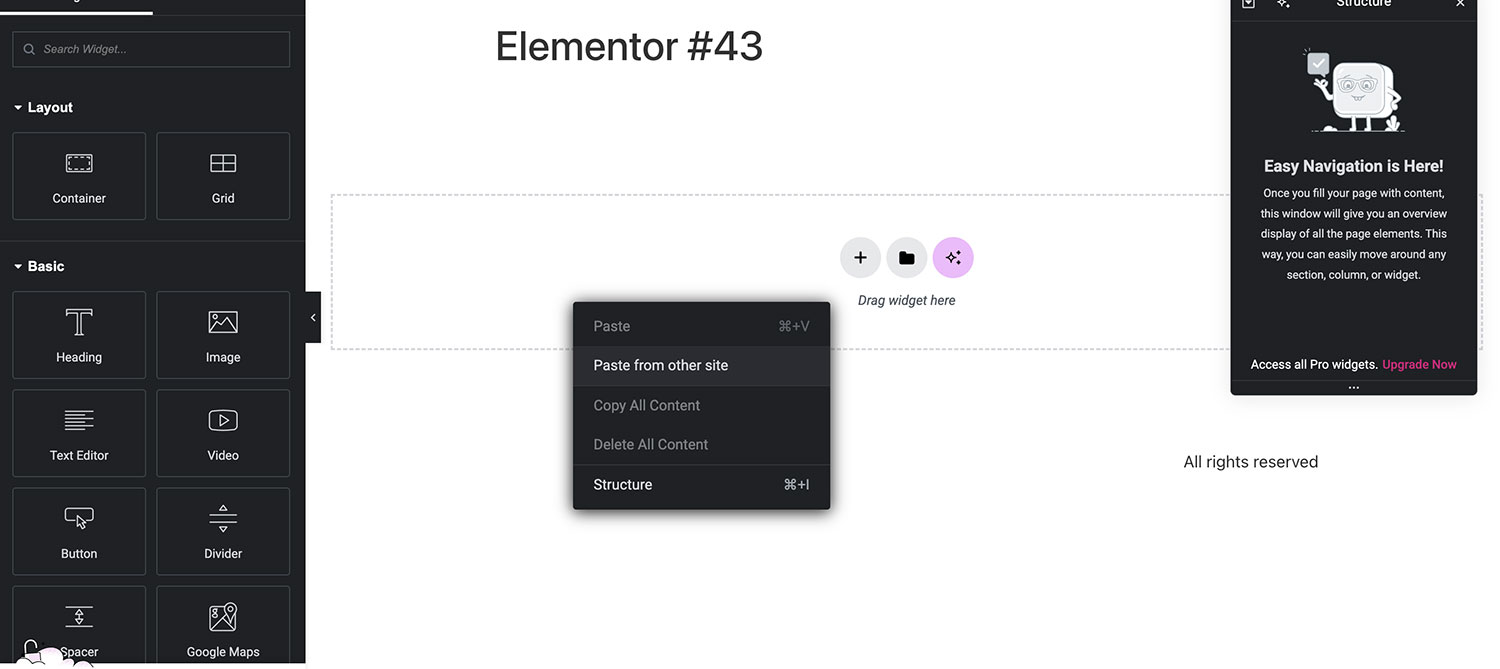Select the Button widget

point(78,531)
